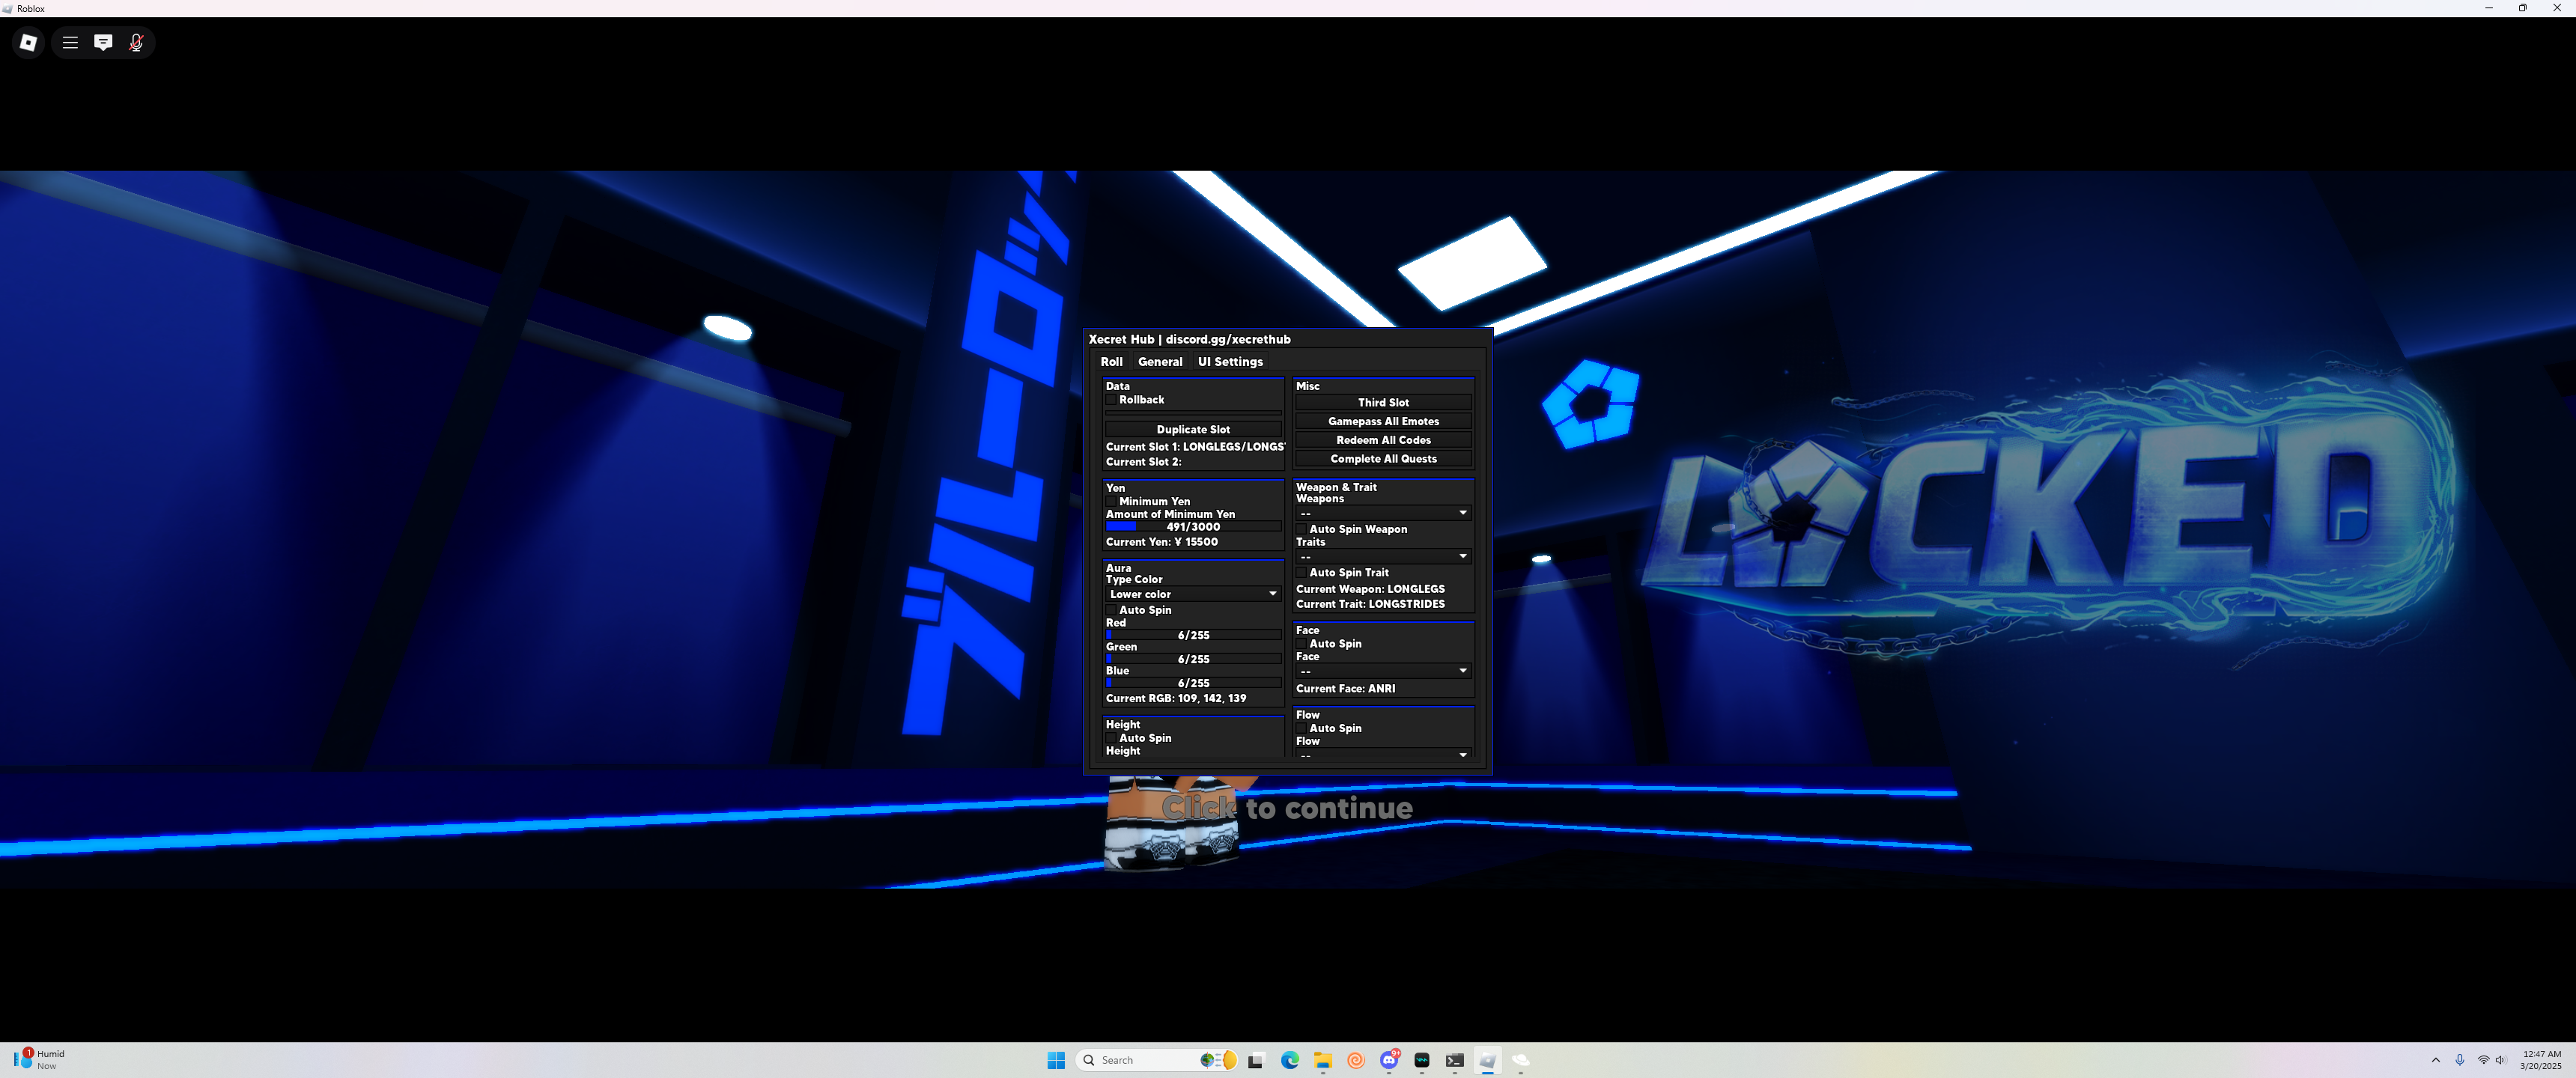2576x1078 pixels.
Task: Click the Windows taskbar Search box
Action: 1140,1060
